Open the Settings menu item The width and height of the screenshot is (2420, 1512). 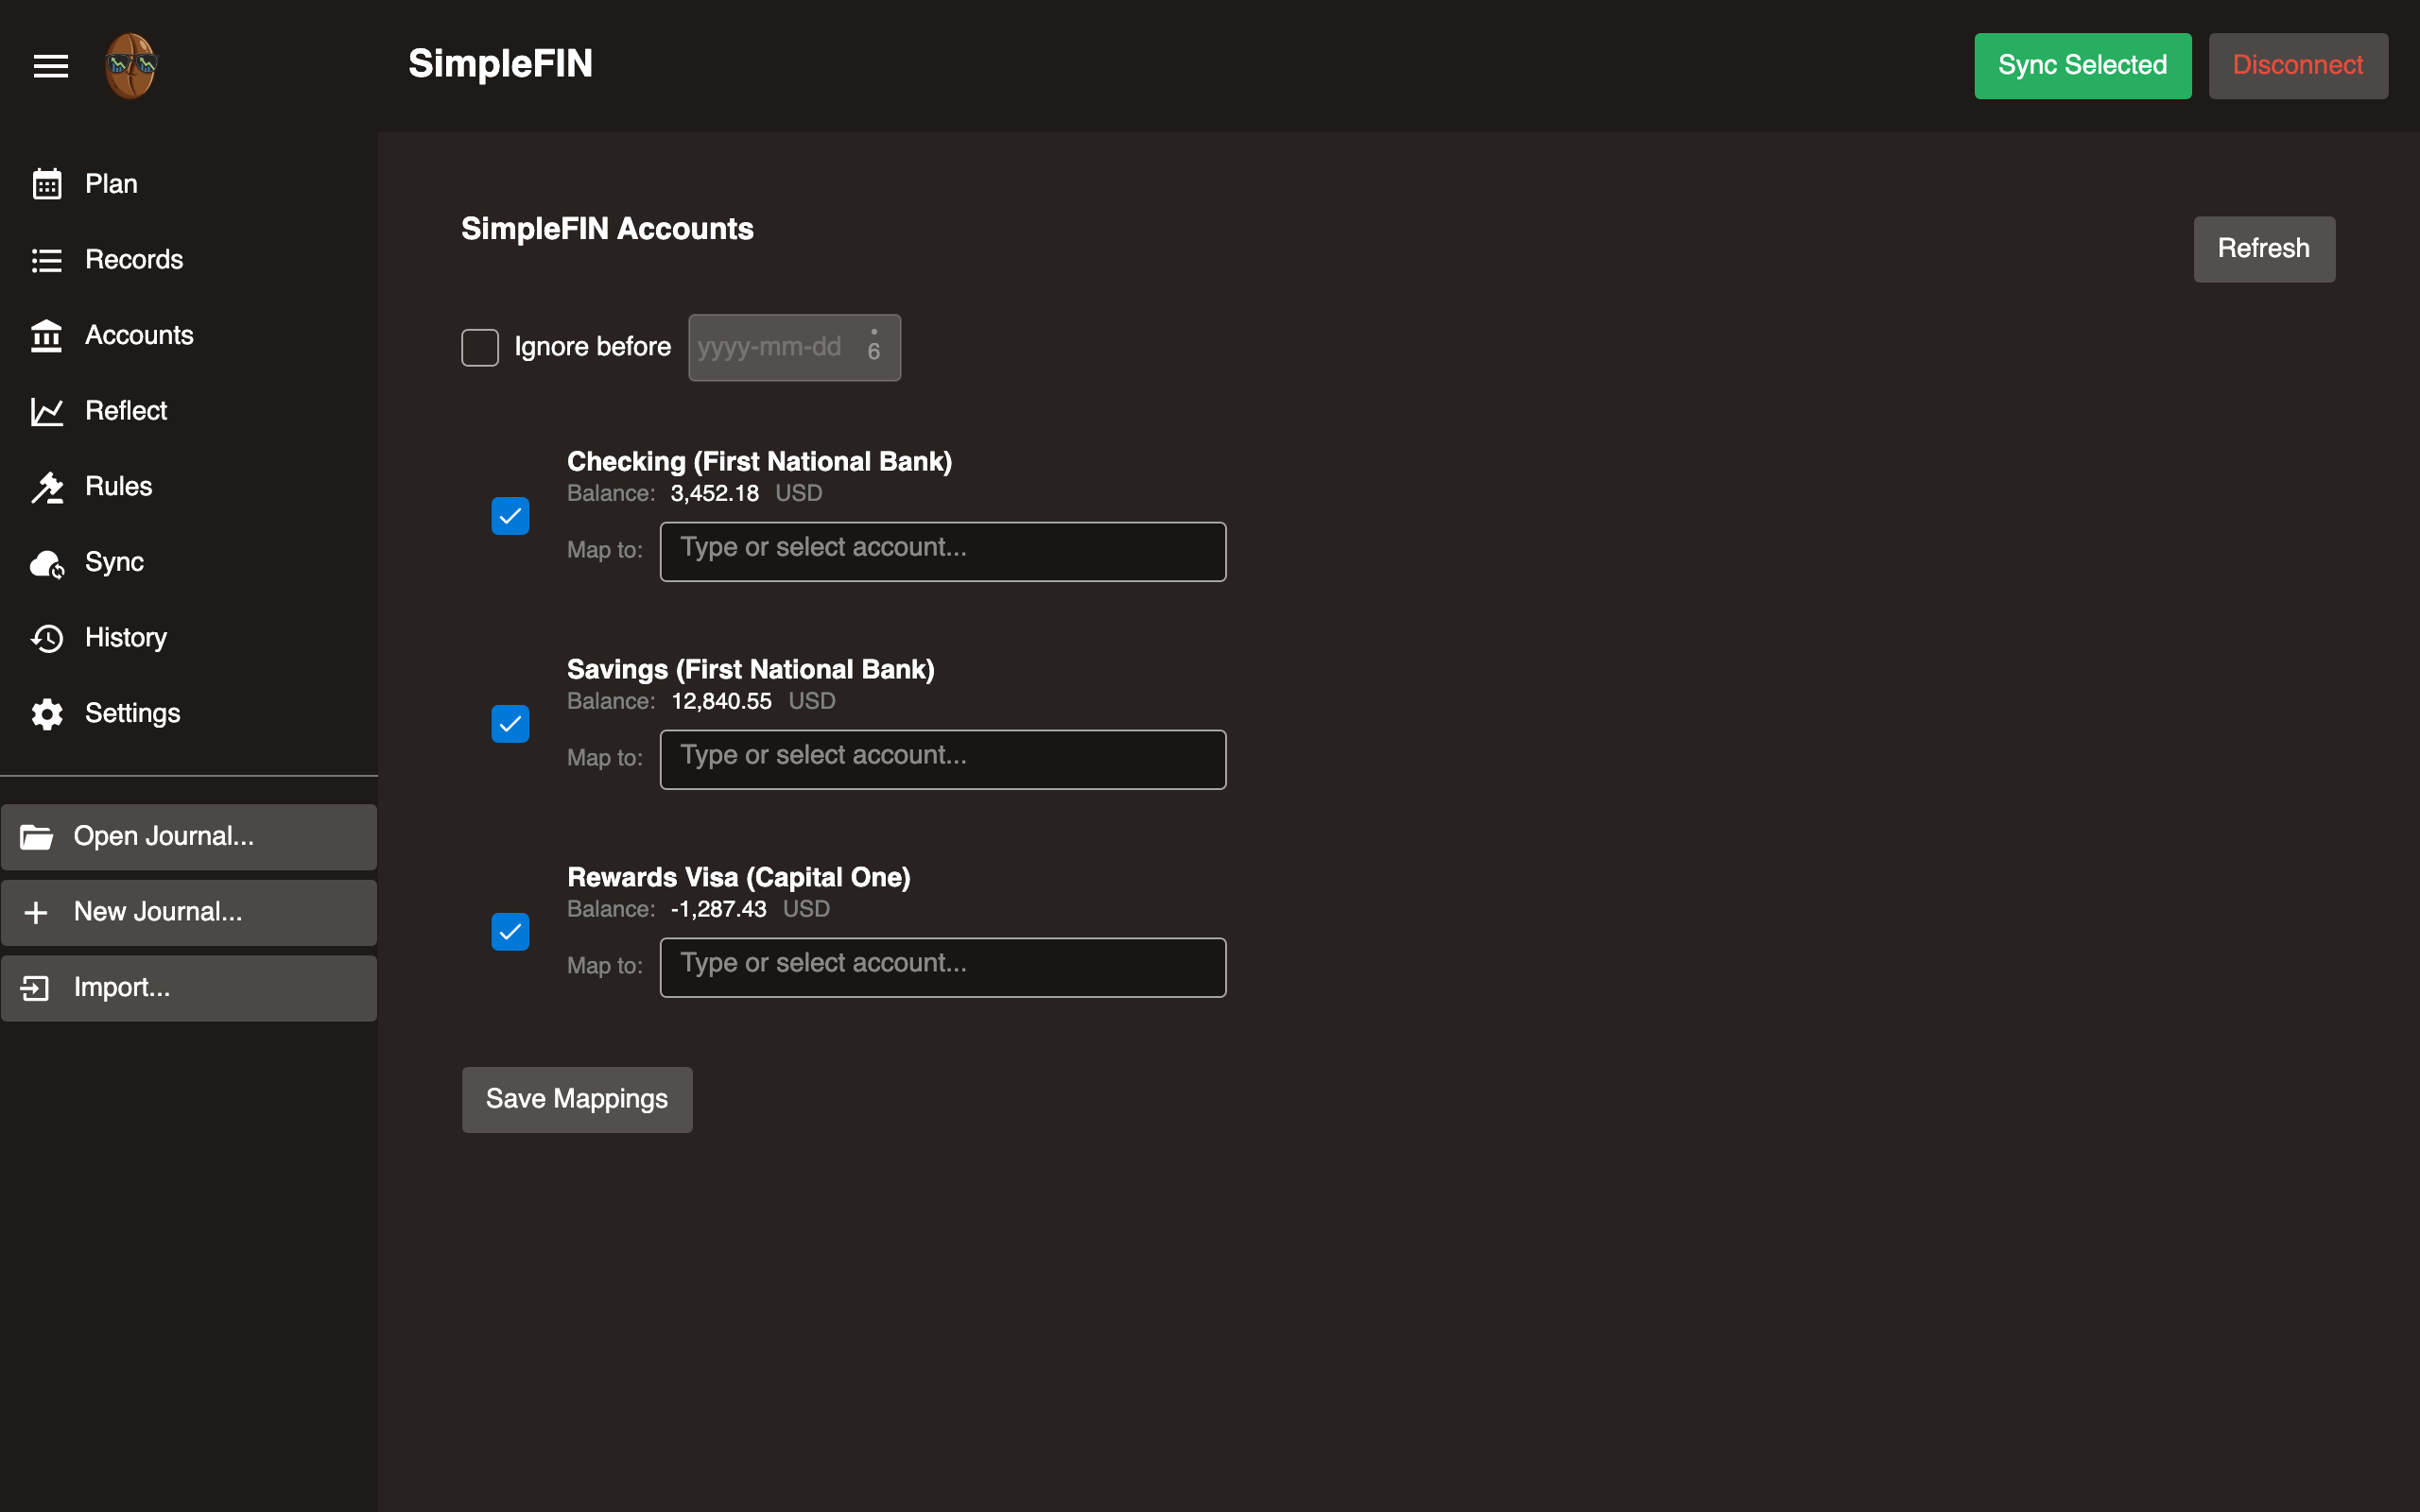pos(132,713)
